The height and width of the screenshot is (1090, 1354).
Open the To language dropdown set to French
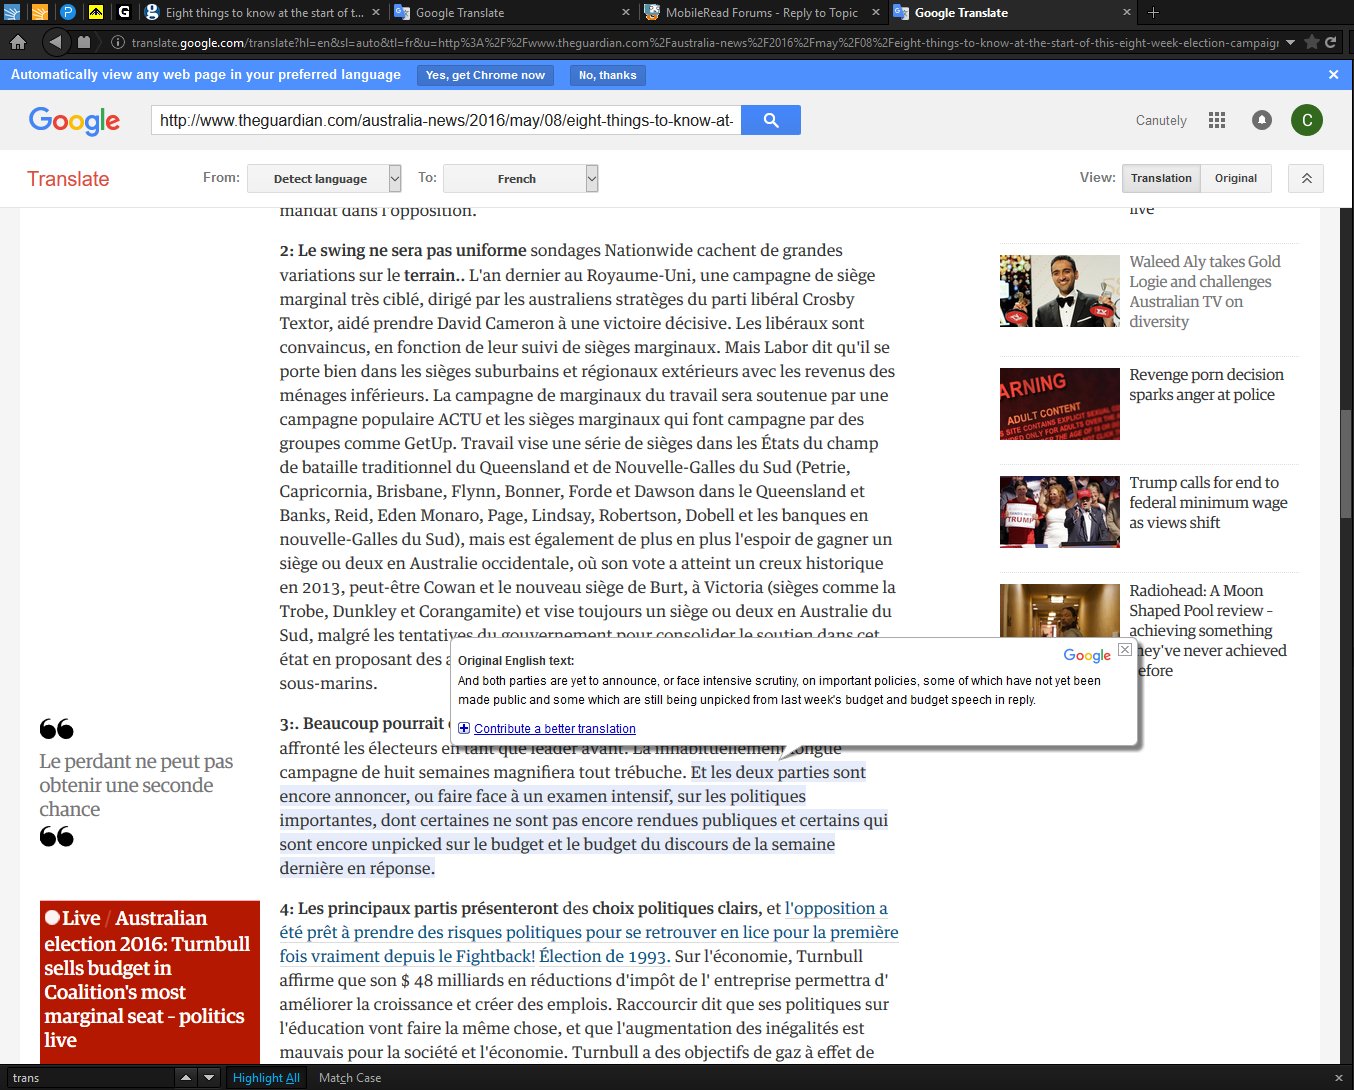click(520, 178)
